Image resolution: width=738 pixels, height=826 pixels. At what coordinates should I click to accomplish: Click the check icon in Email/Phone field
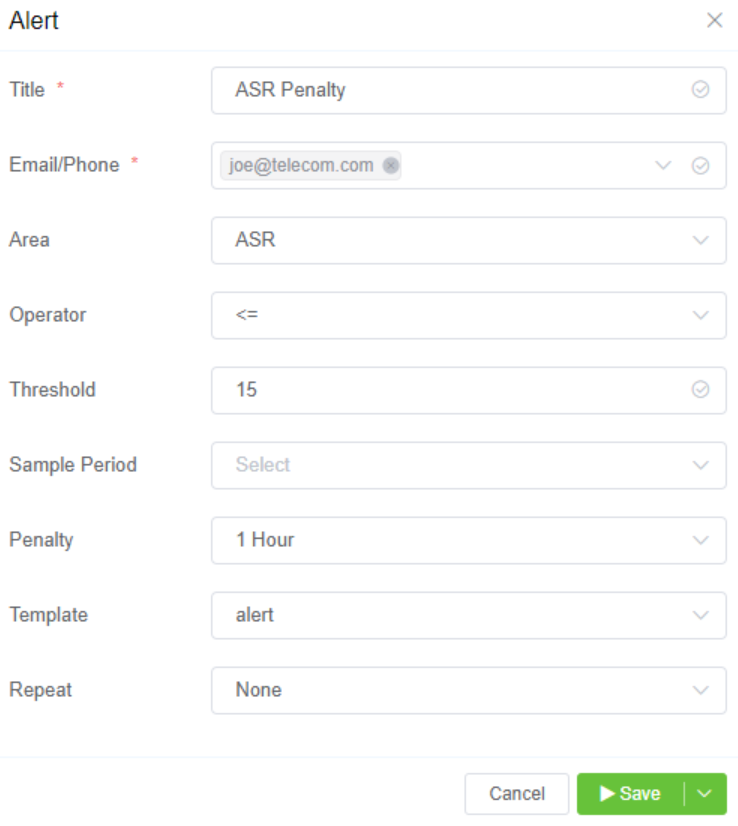701,166
